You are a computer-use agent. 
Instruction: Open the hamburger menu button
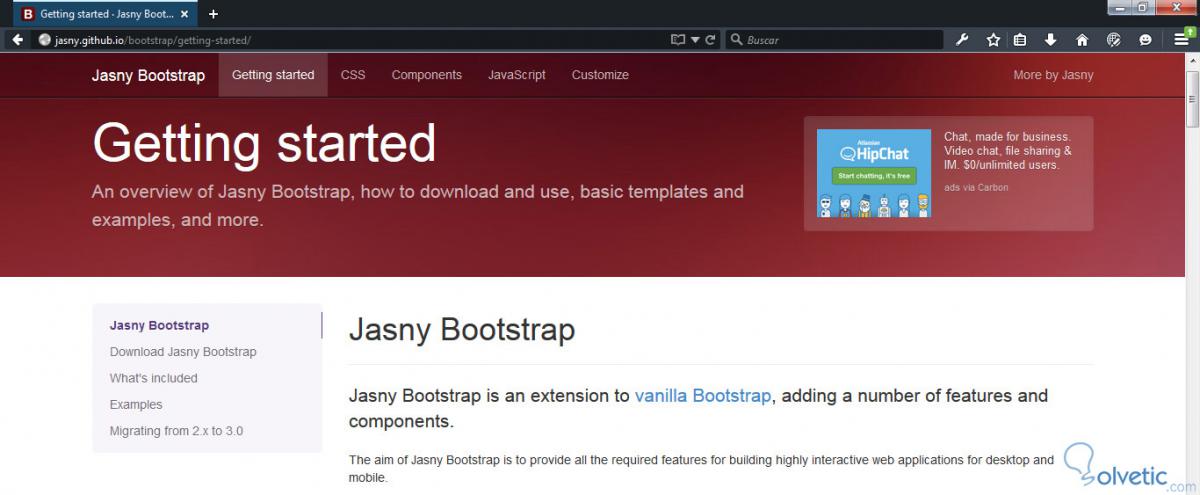tap(1182, 40)
